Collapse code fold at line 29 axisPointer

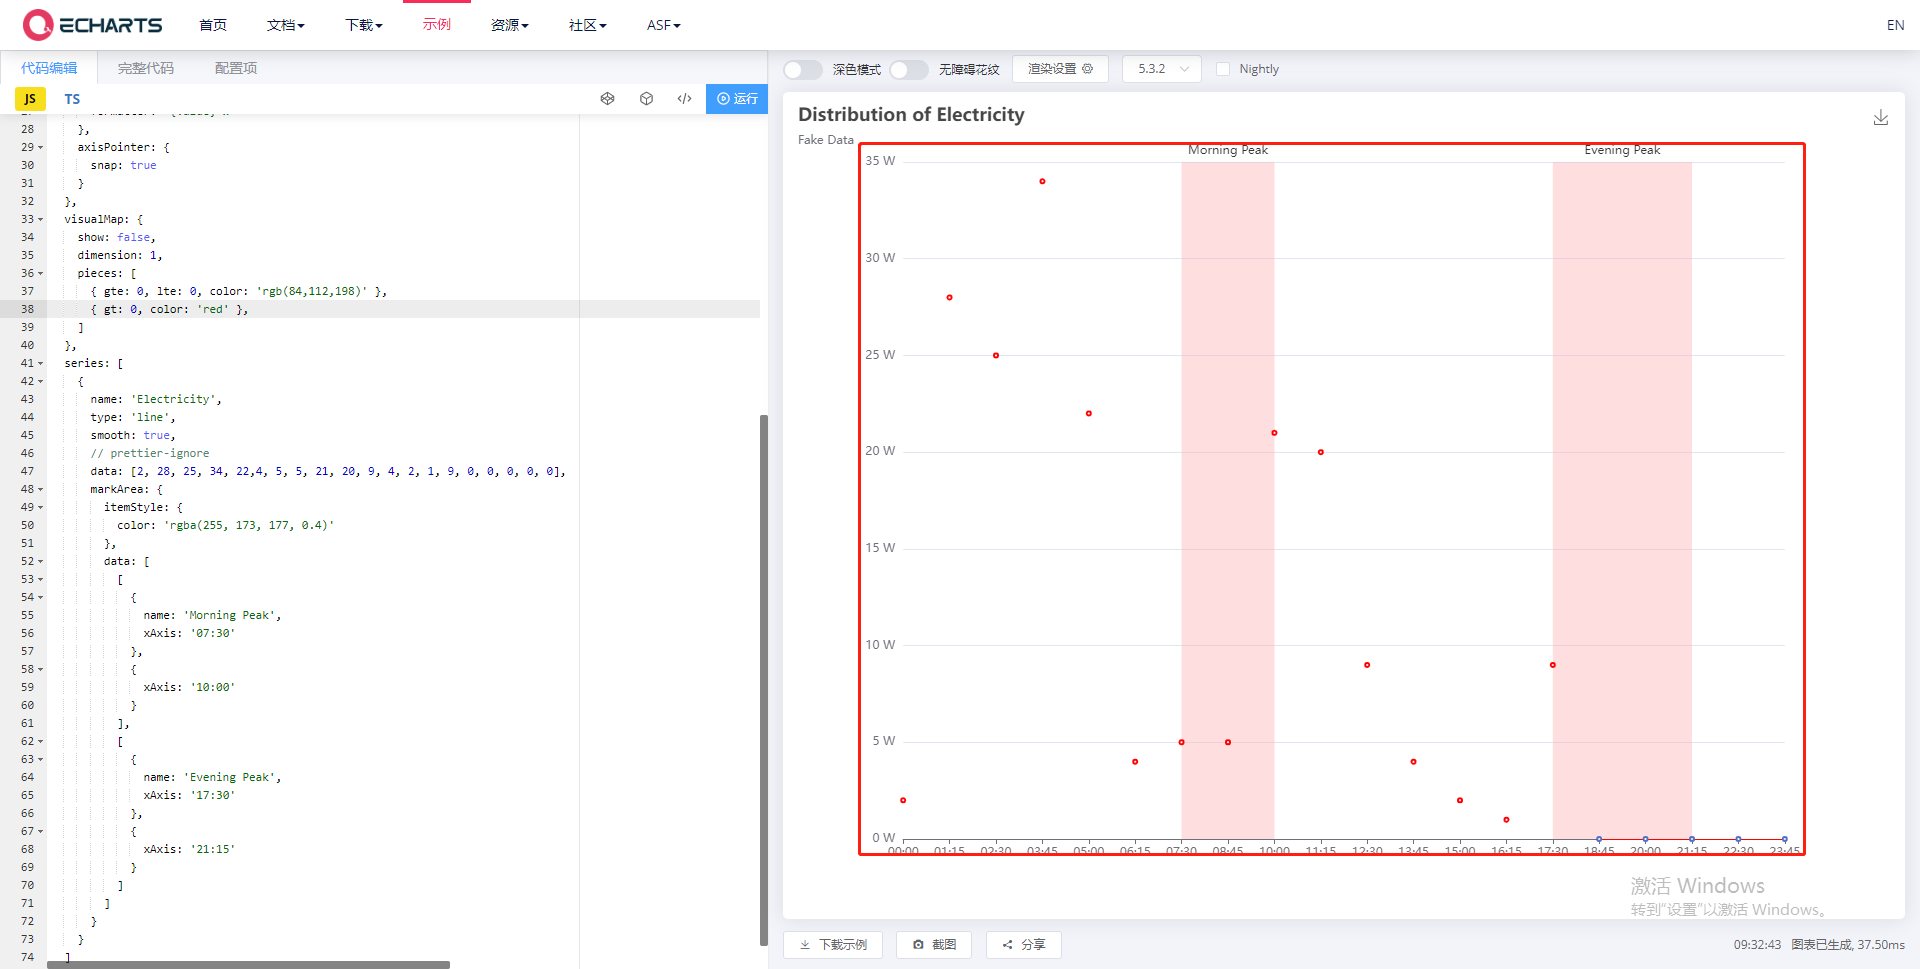click(41, 147)
